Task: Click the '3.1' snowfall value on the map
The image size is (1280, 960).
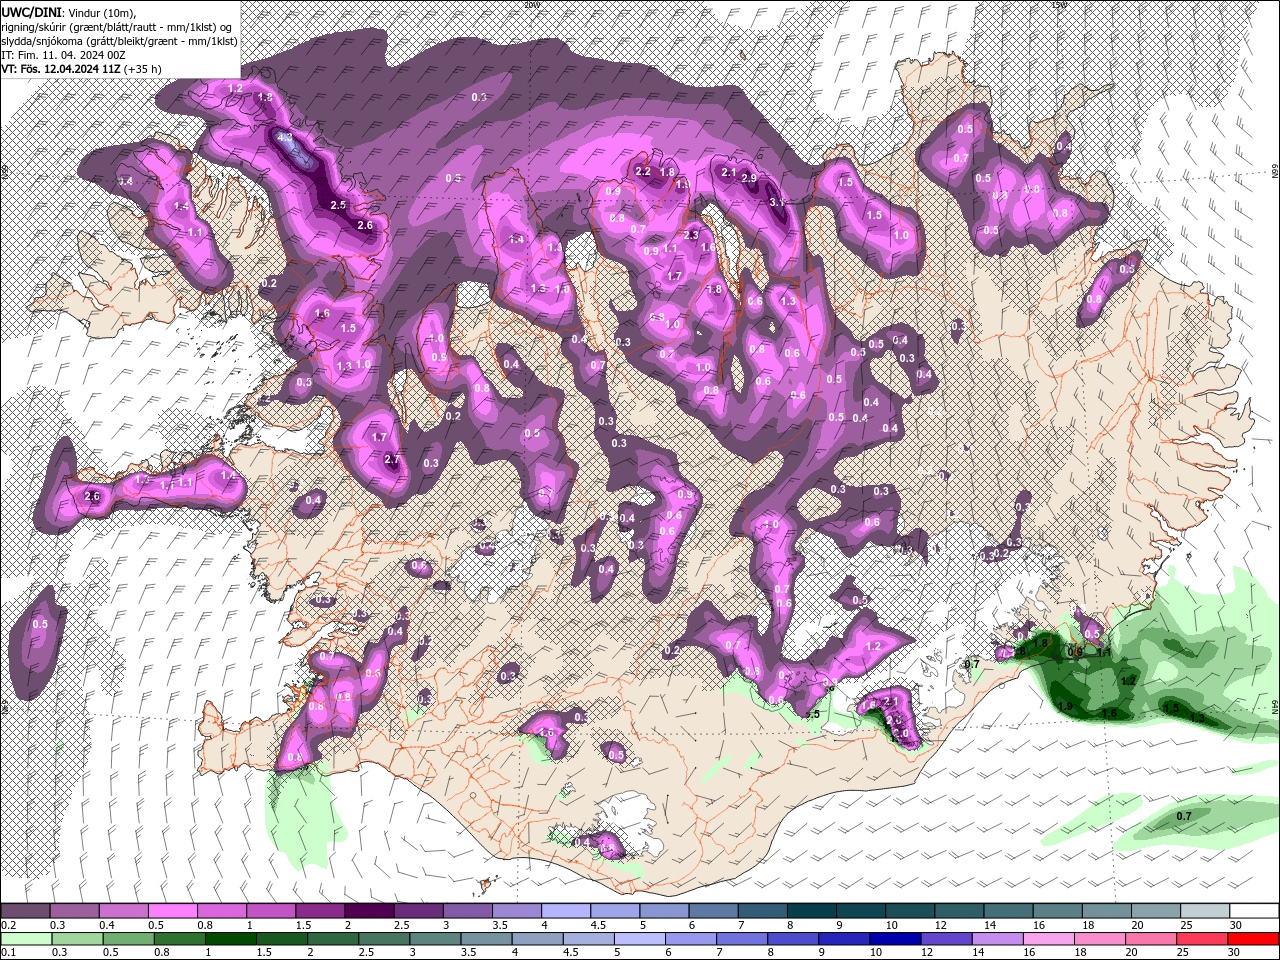Action: point(778,201)
